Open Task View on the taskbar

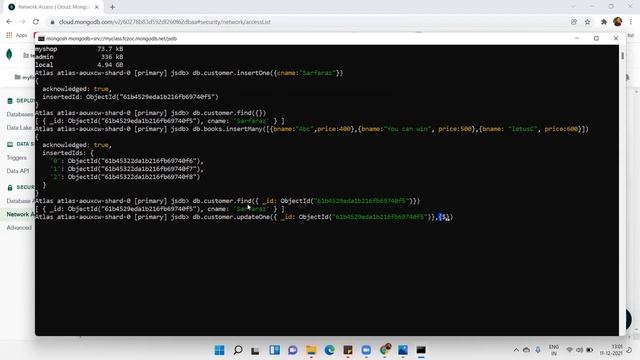pos(256,350)
